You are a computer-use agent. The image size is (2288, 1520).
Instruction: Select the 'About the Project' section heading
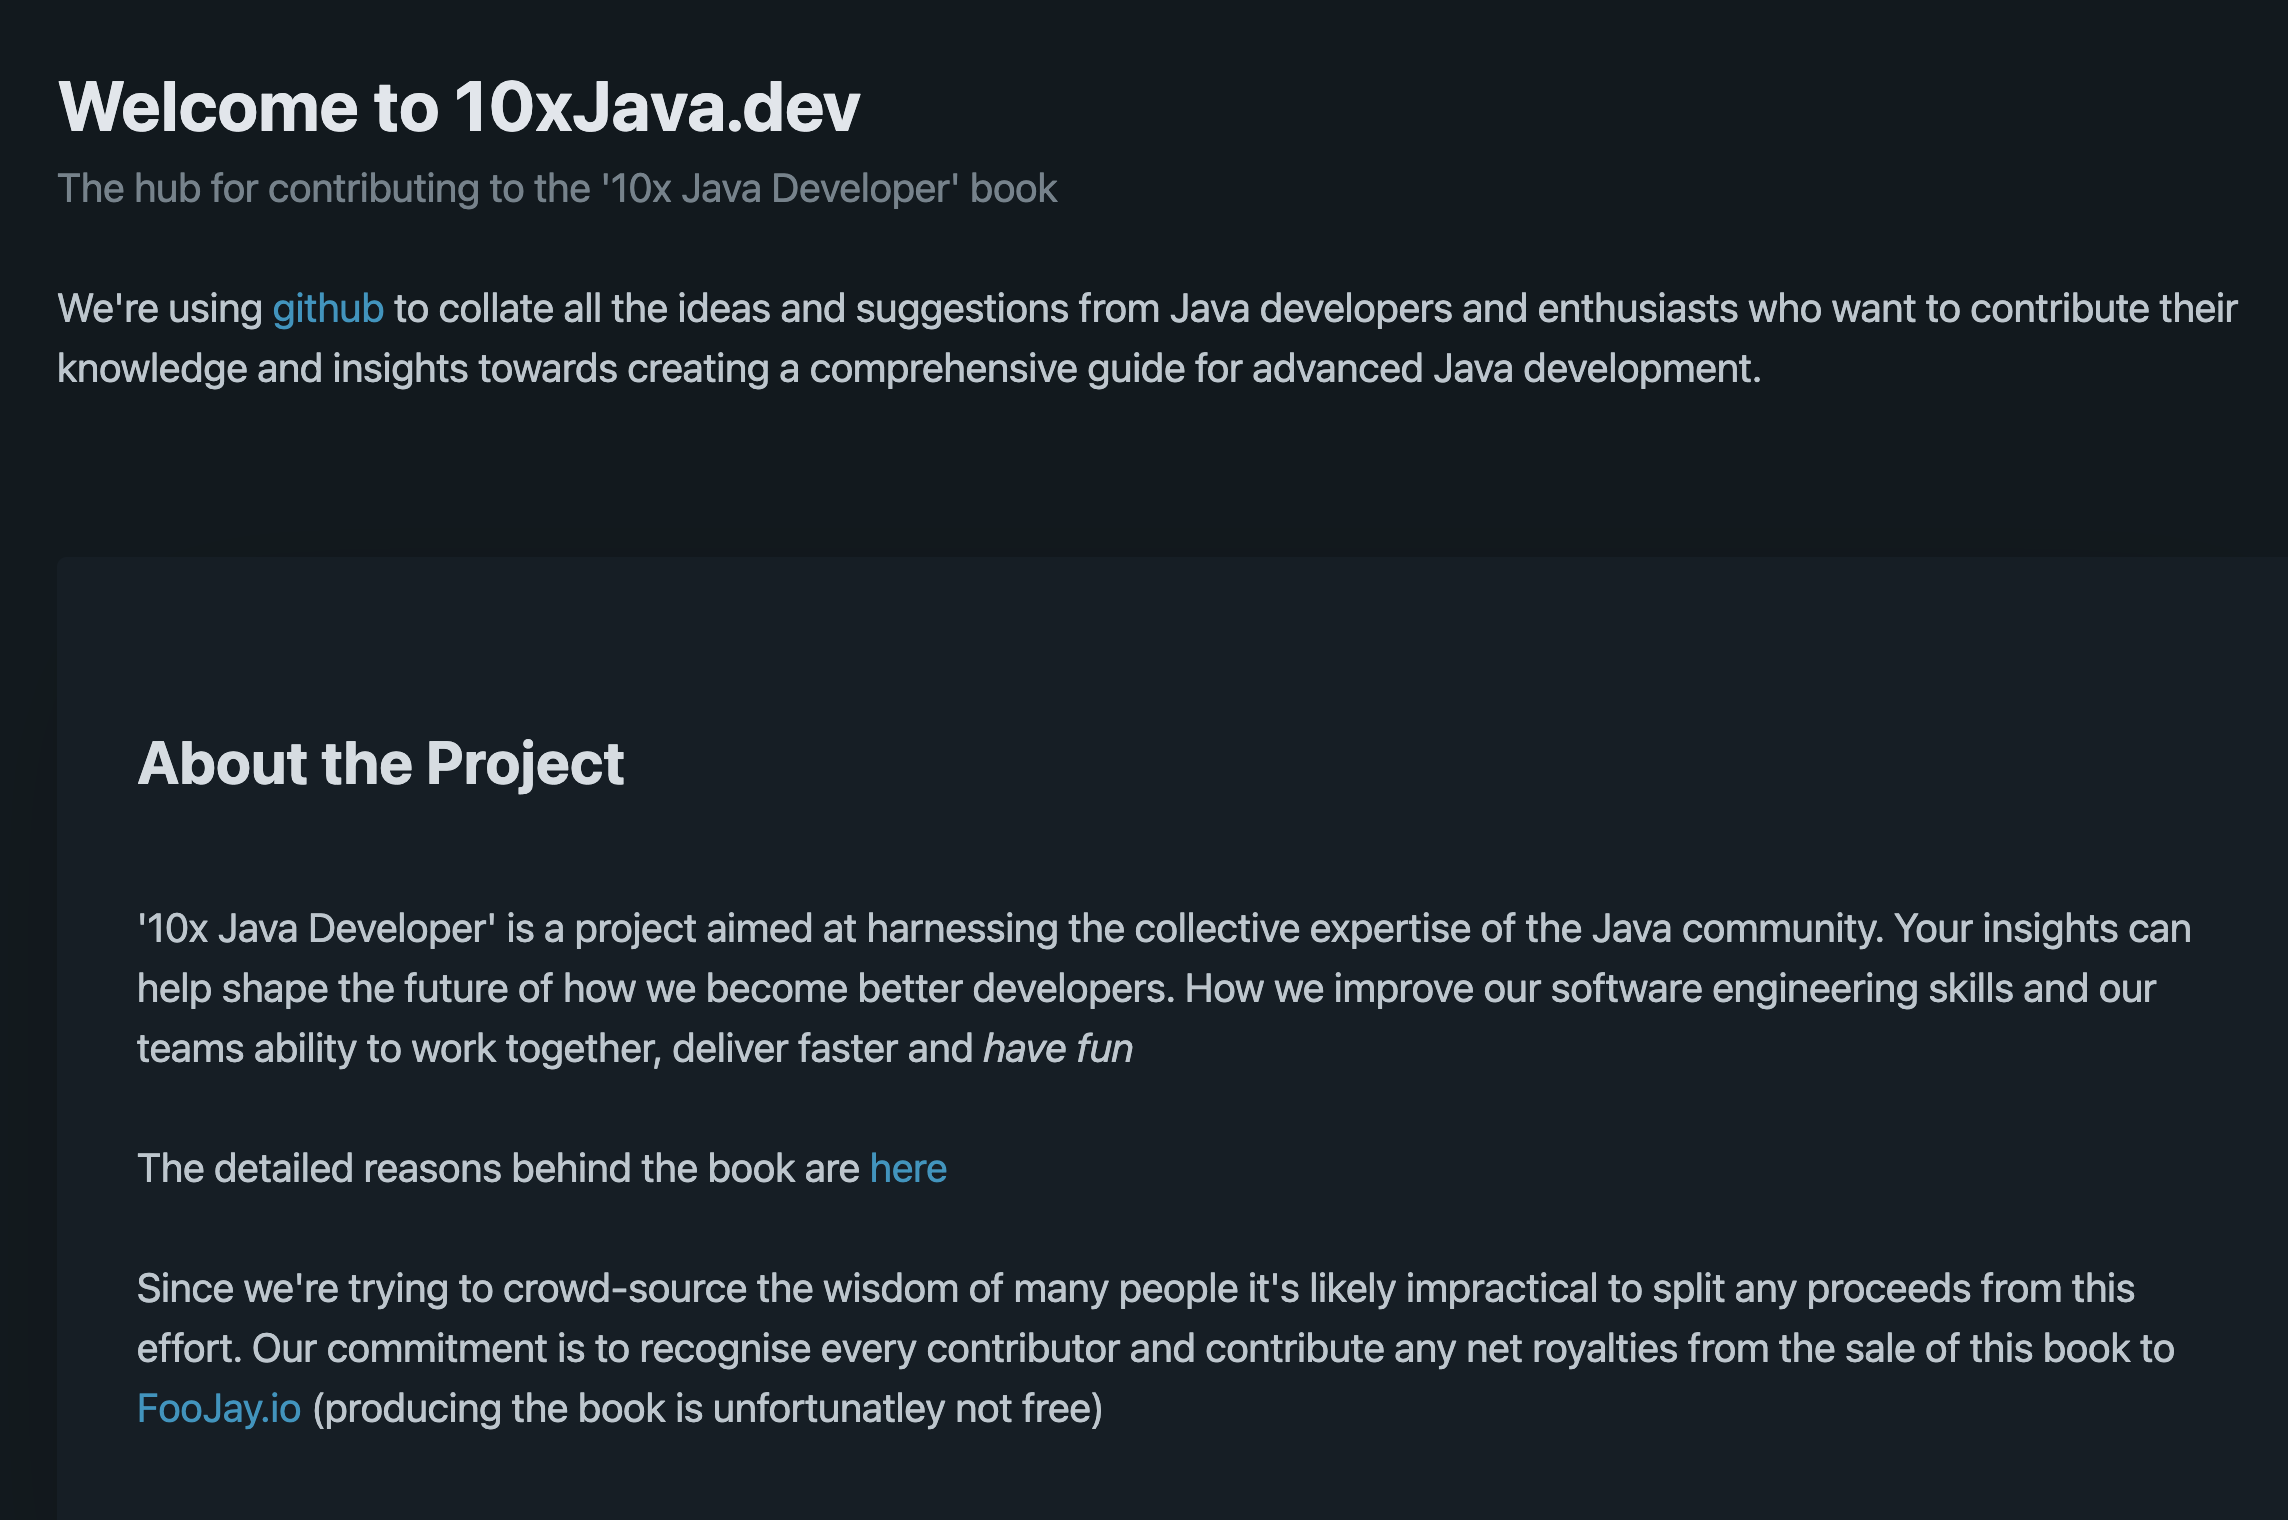pyautogui.click(x=383, y=765)
